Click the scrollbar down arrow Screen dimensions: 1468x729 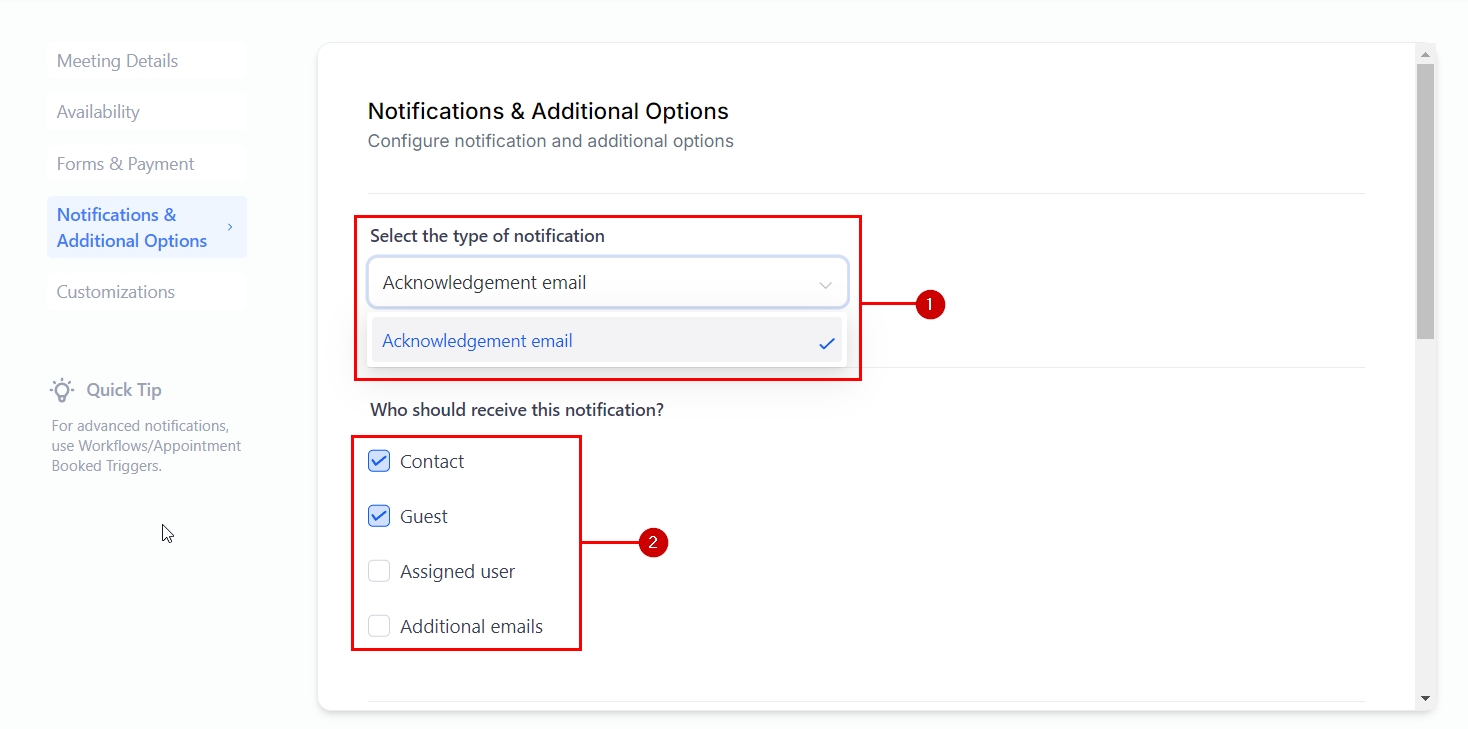pyautogui.click(x=1425, y=699)
